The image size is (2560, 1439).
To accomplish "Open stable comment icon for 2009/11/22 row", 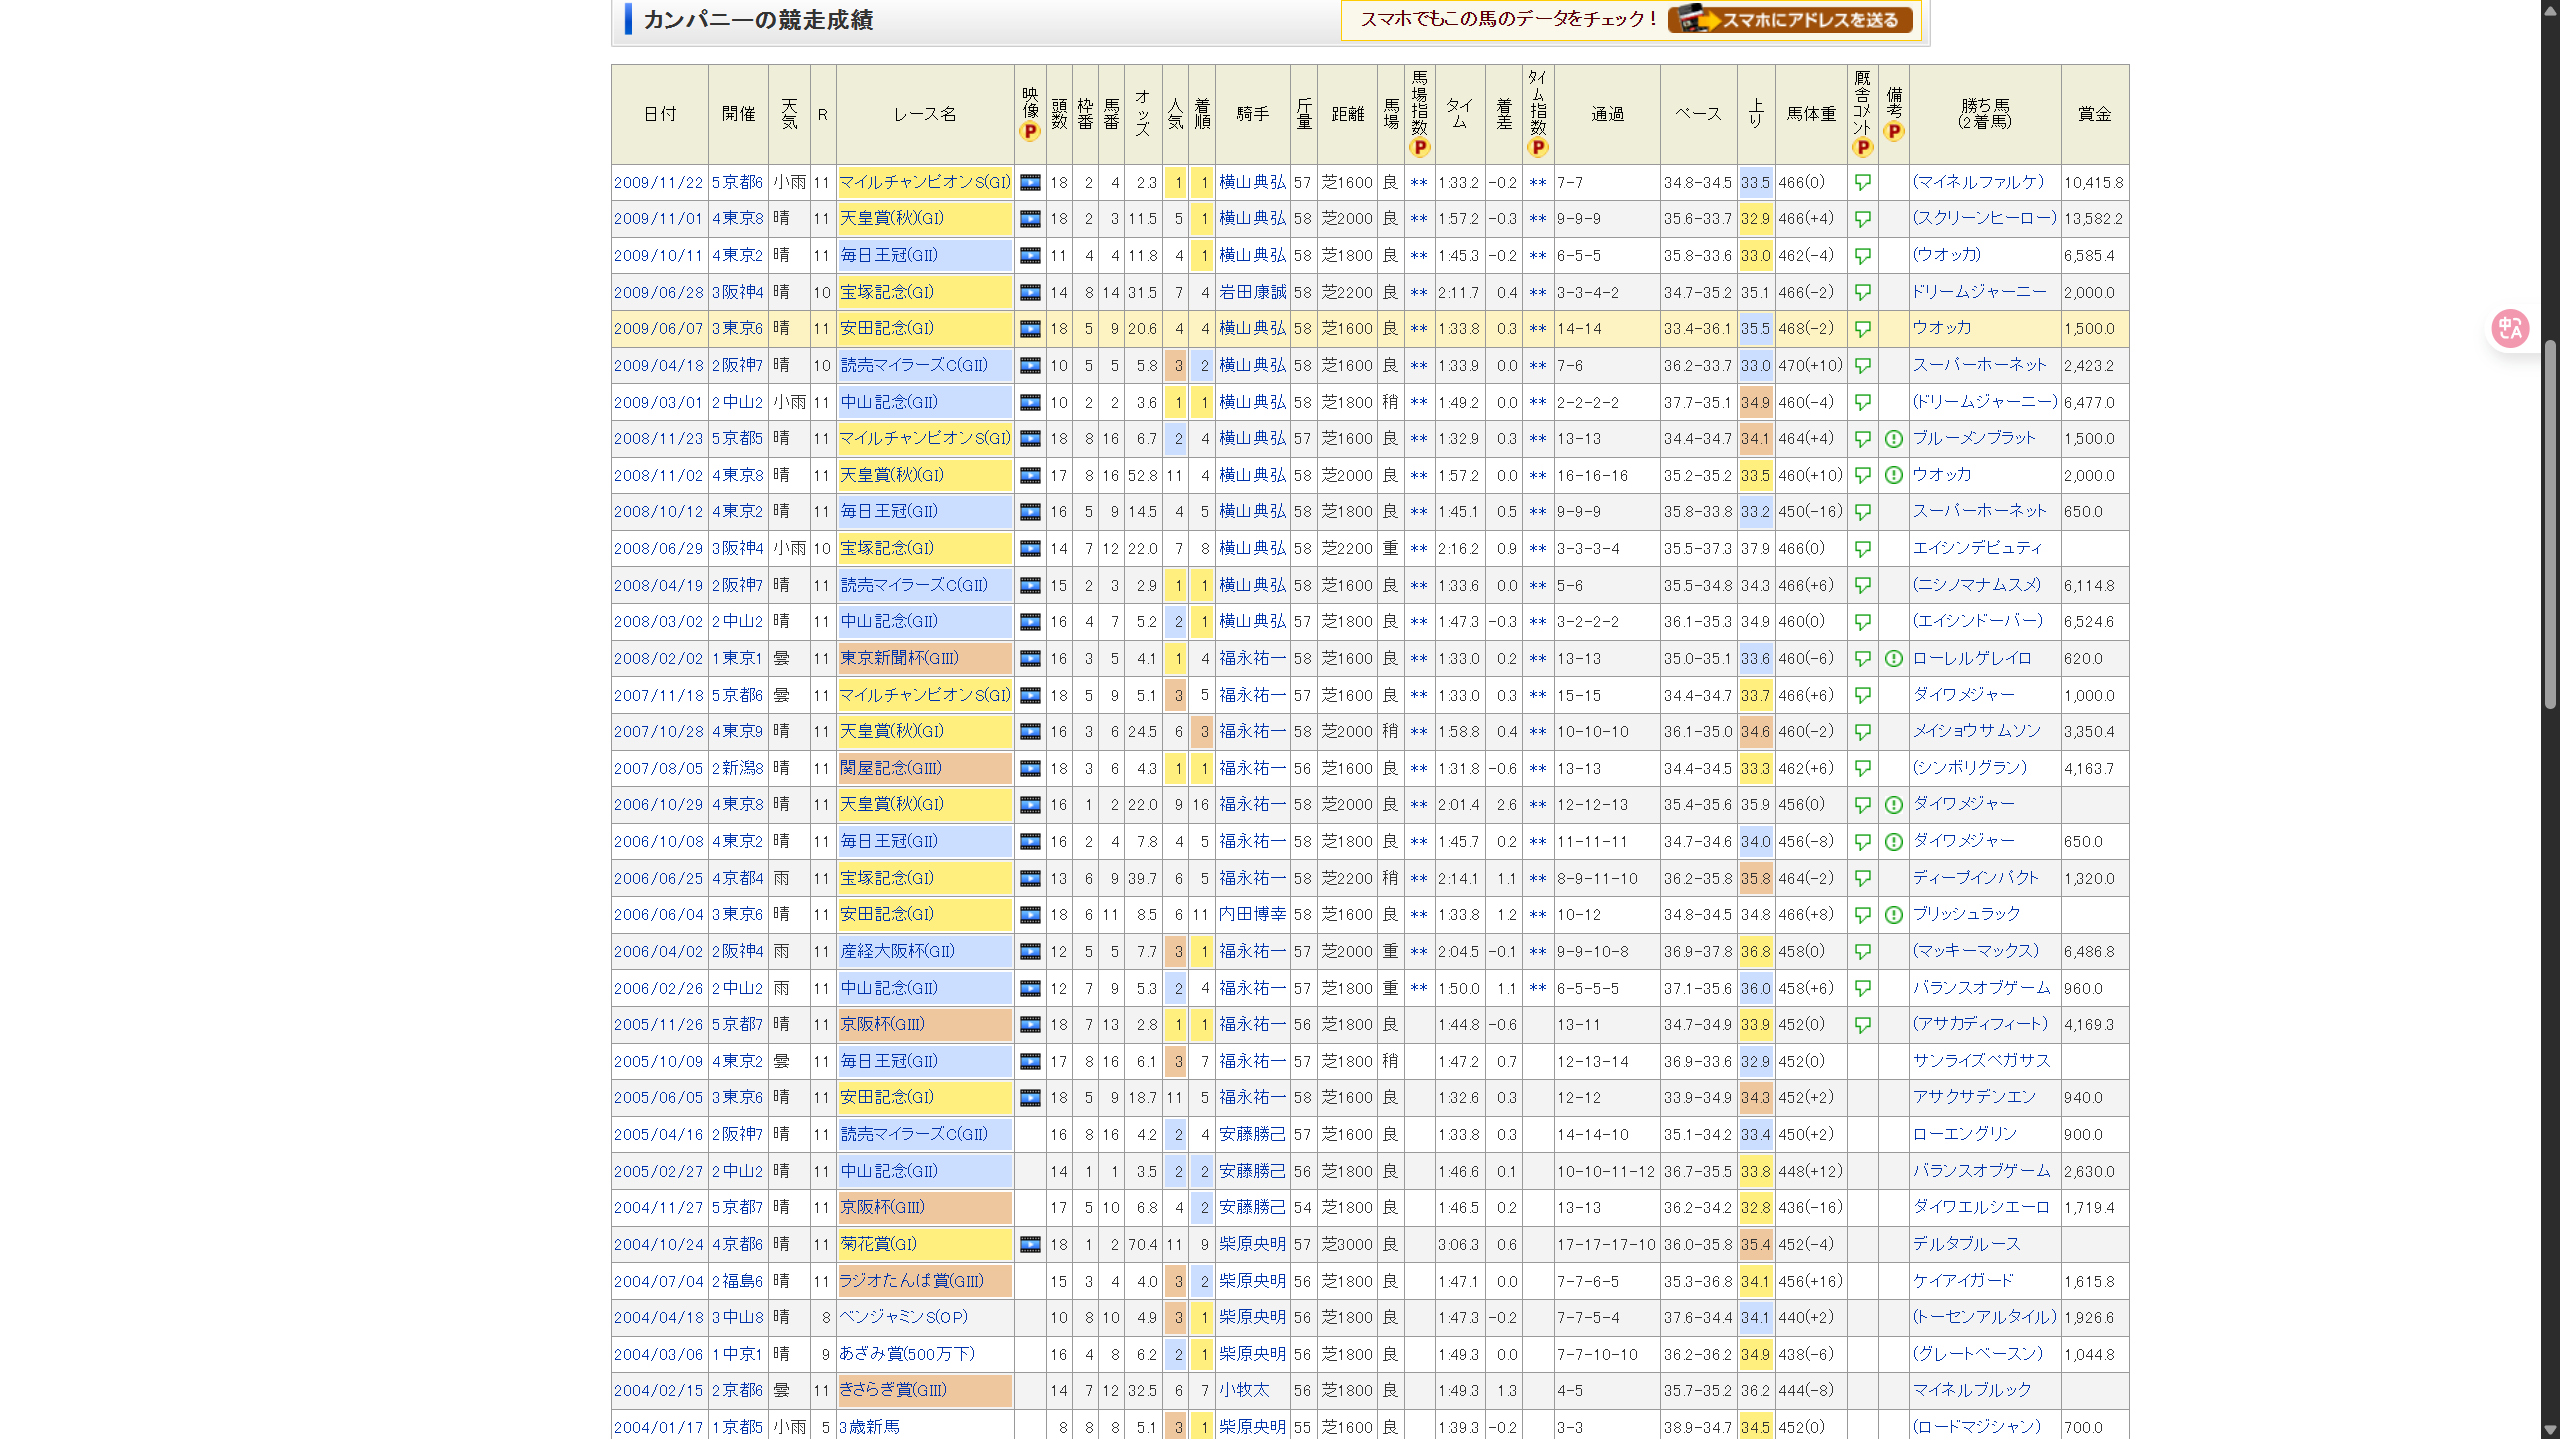I will 1862,183.
